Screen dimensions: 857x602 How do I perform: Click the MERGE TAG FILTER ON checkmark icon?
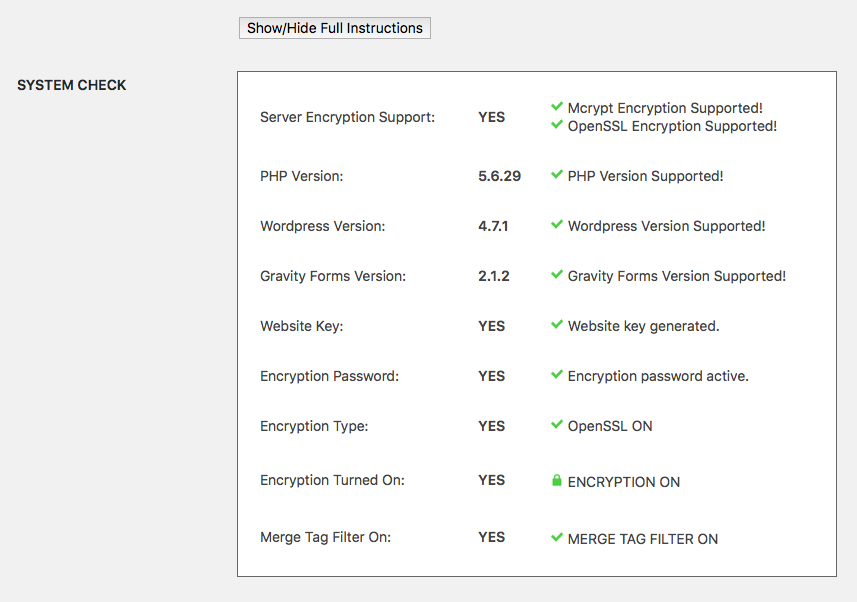click(557, 537)
